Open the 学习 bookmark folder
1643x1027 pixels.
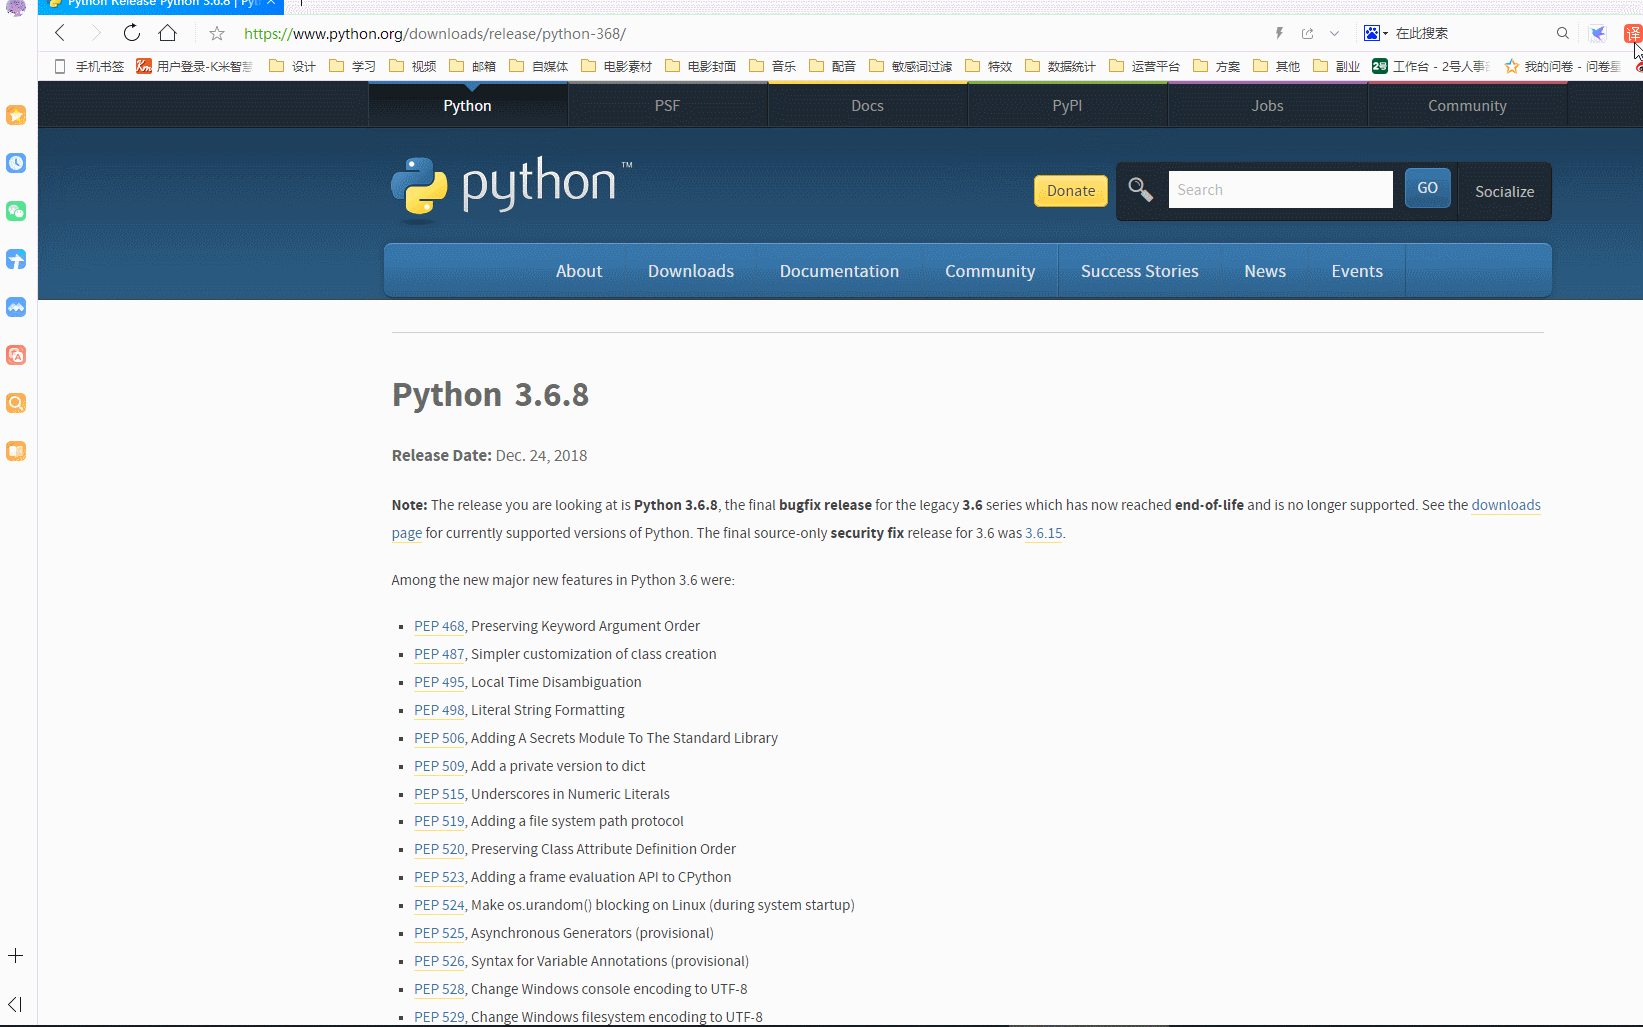(352, 66)
